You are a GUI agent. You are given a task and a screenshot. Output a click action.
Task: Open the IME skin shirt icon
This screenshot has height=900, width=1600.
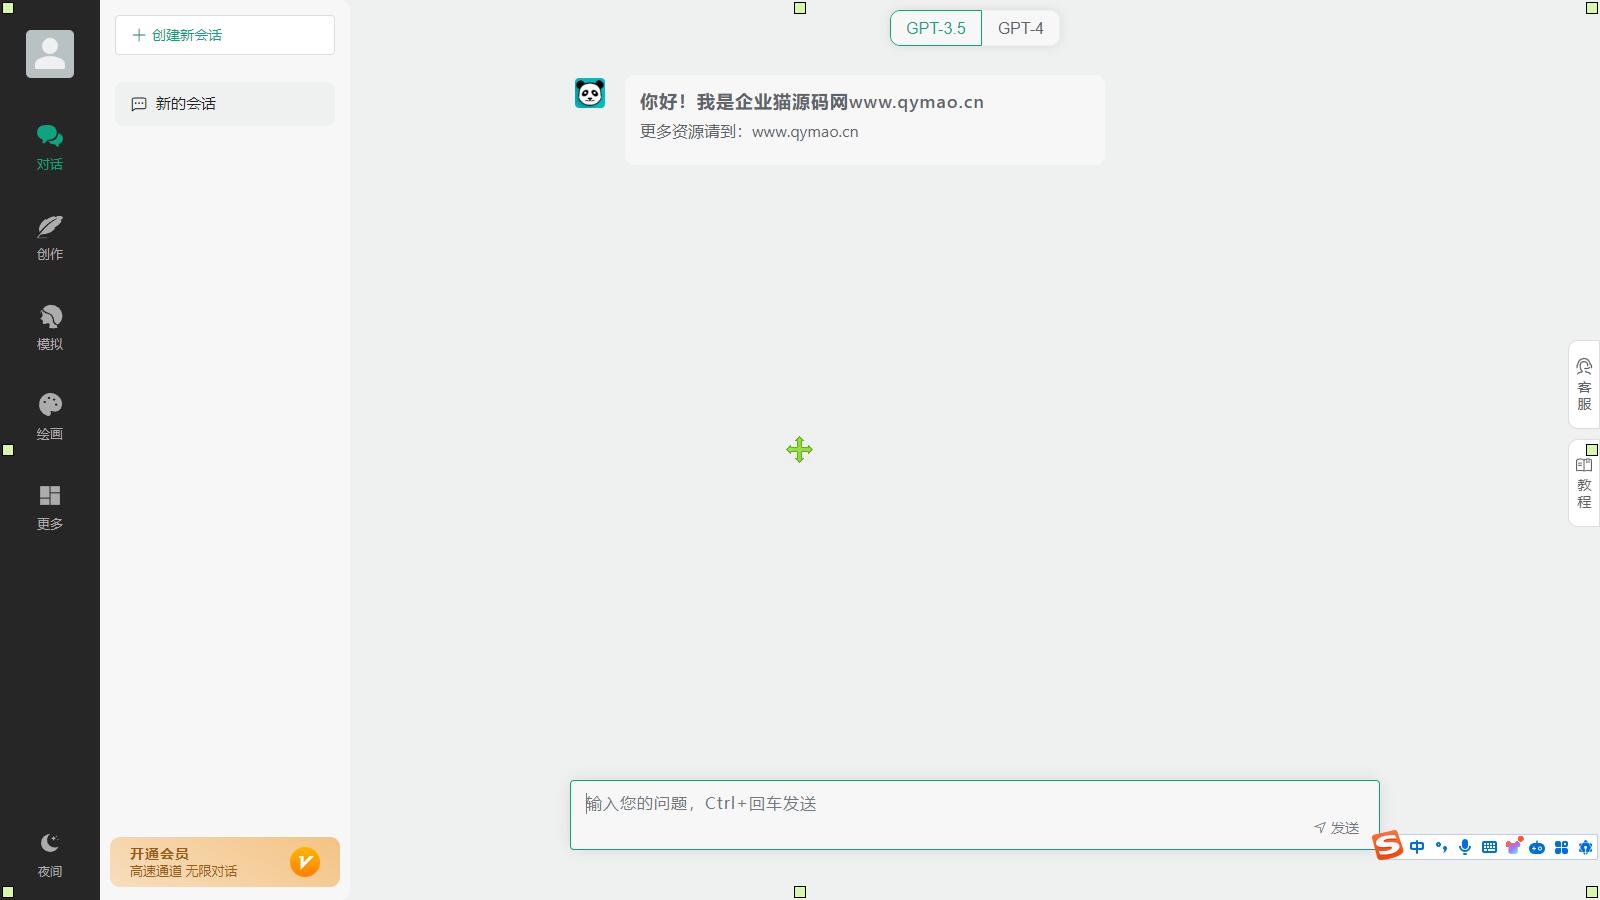click(1513, 847)
